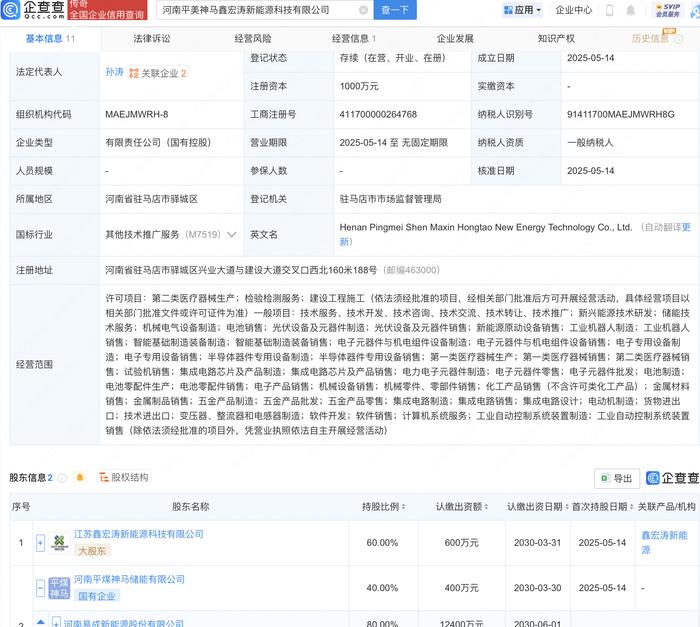Switch to 经营风险 tab
The height and width of the screenshot is (627, 700).
coord(253,39)
